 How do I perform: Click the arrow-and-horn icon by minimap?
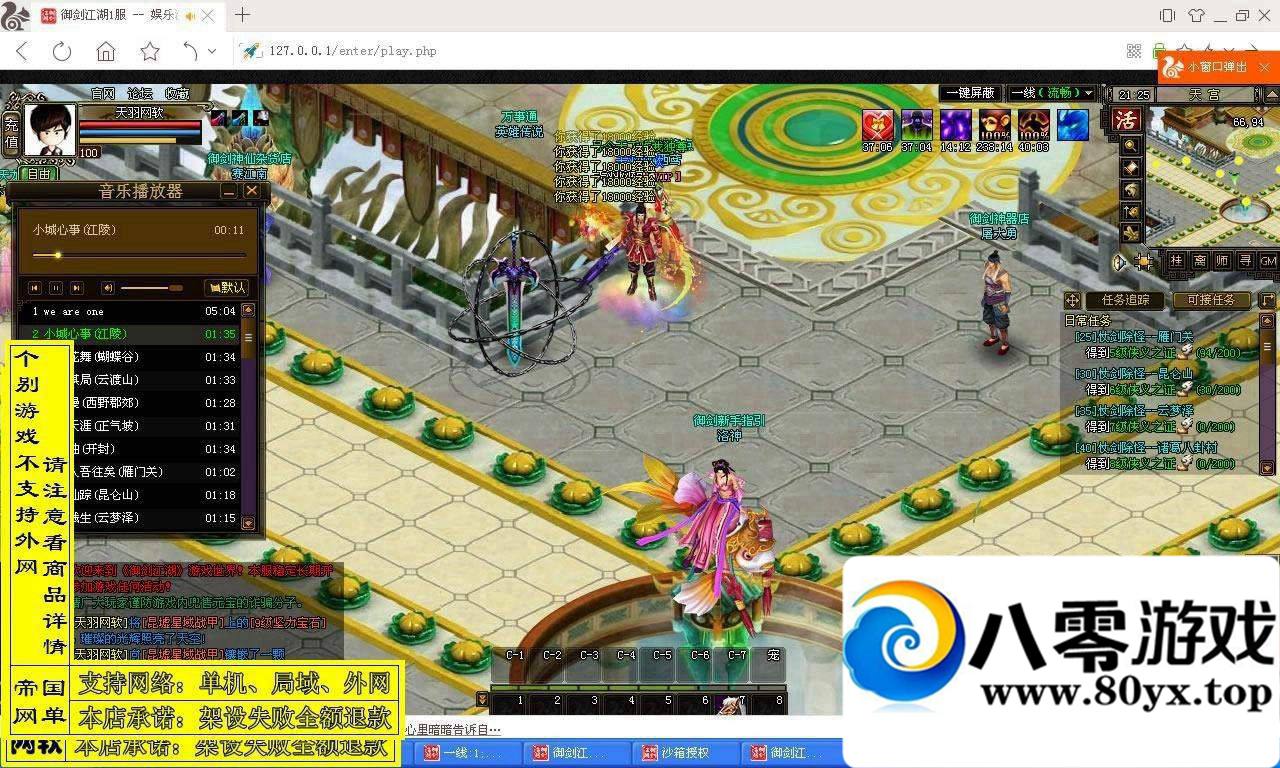tap(1131, 211)
